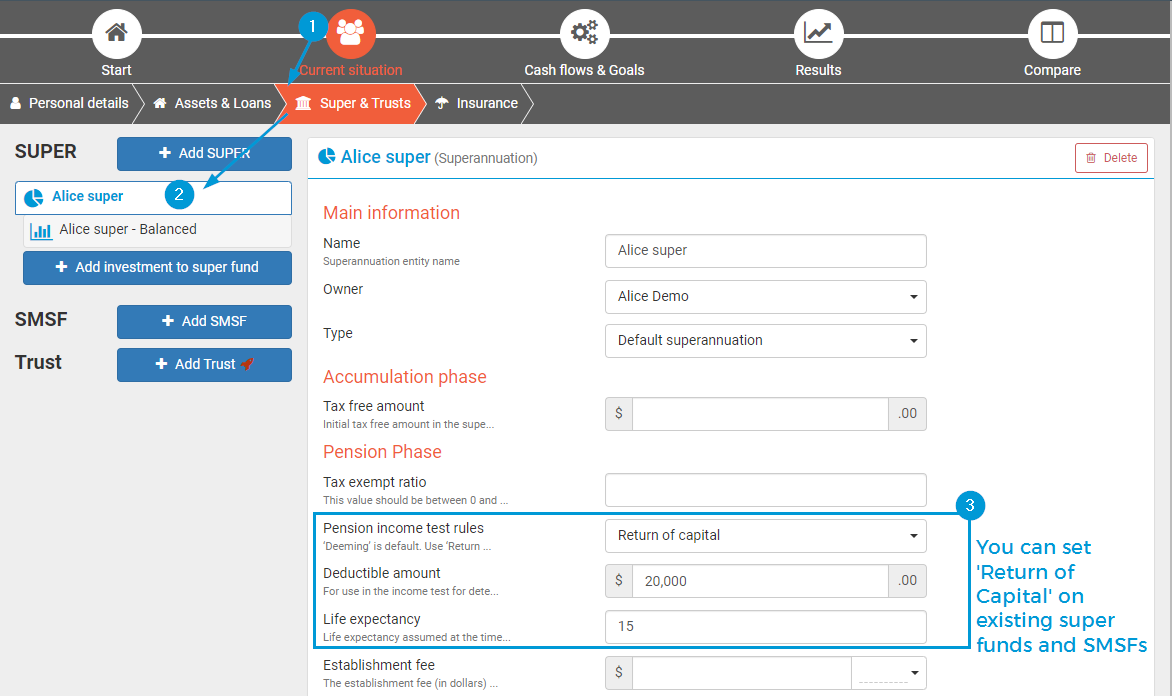Open the Results chart icon
This screenshot has width=1172, height=696.
[x=818, y=33]
